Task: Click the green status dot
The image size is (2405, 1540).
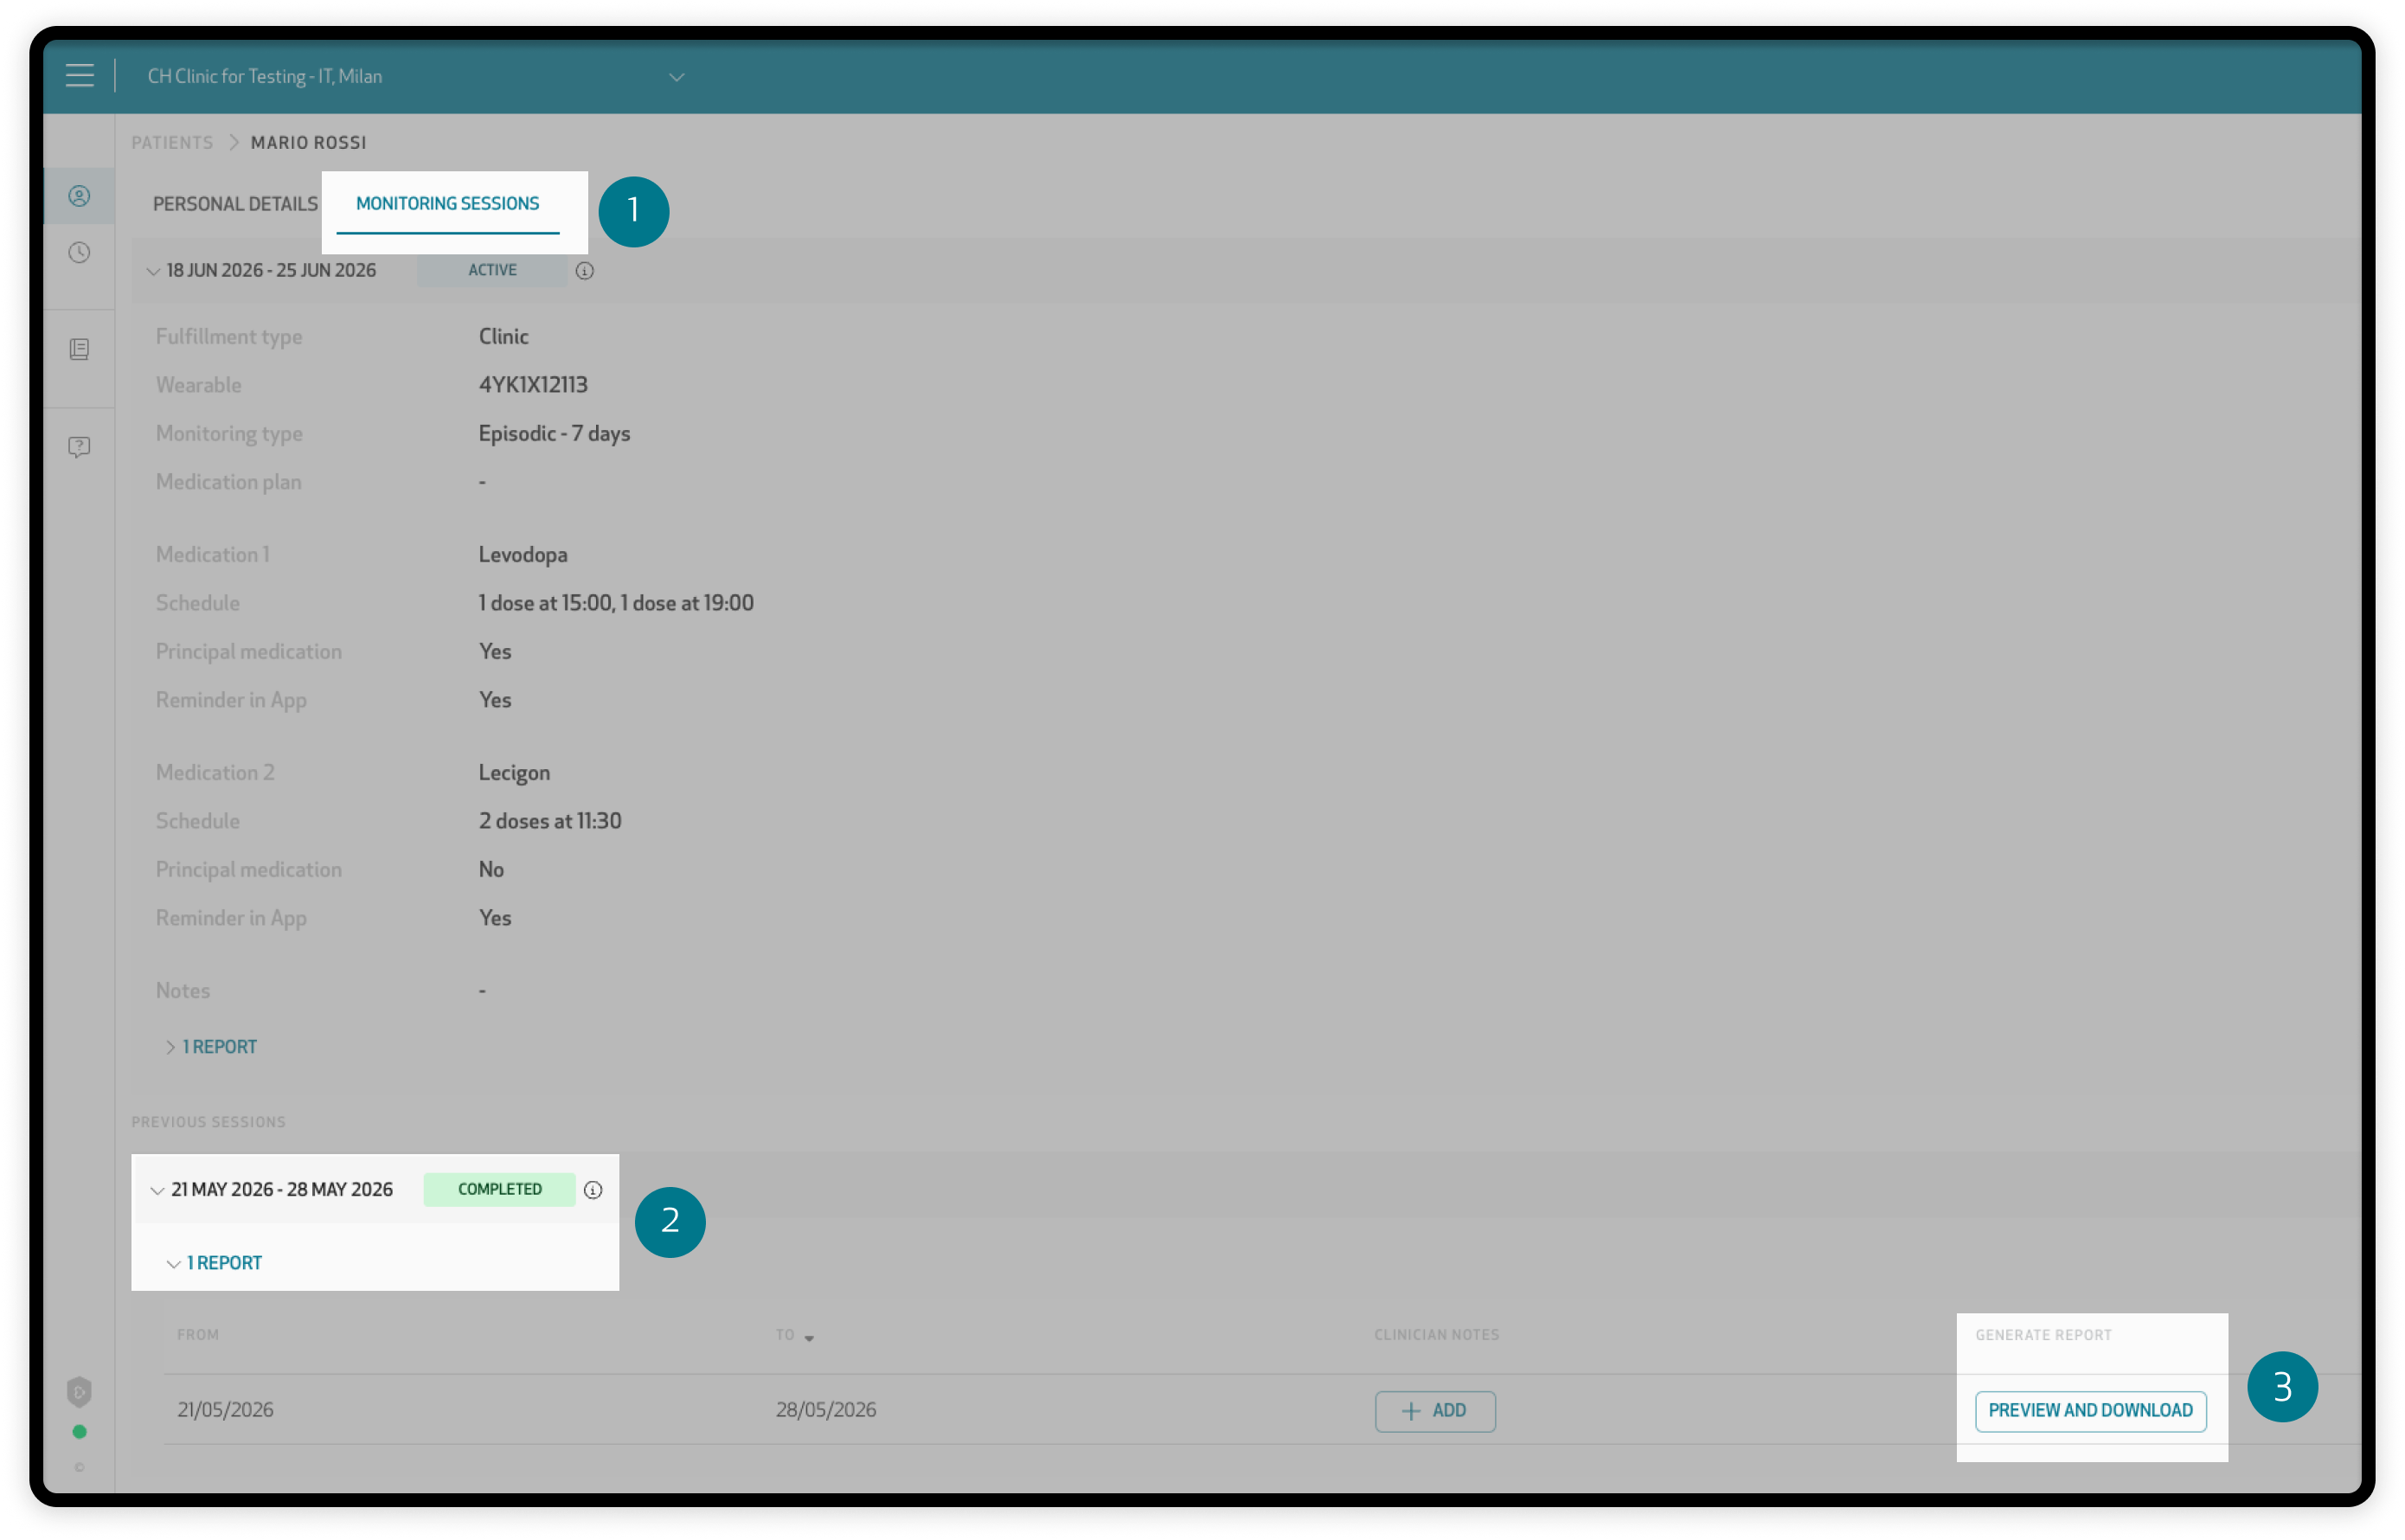Action: (79, 1432)
